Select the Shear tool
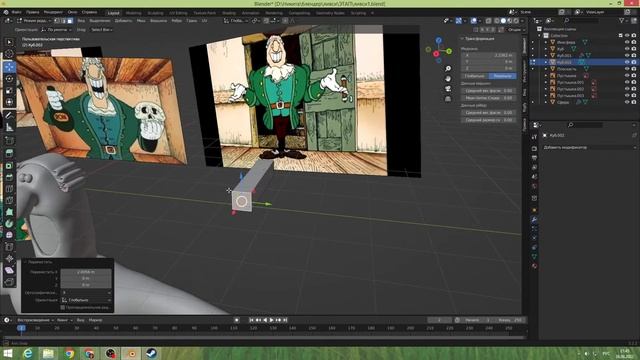Viewport: 640px width, 360px height. [9, 270]
